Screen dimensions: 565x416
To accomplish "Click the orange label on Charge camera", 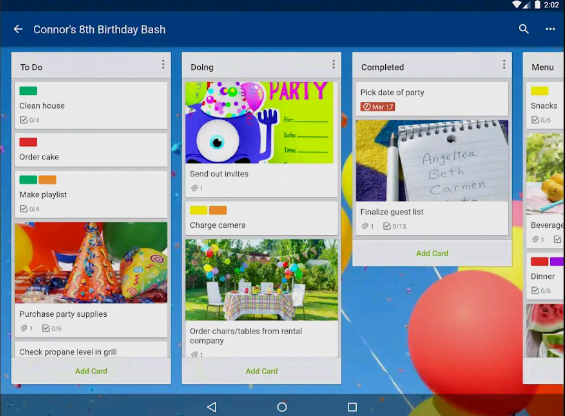I will (218, 210).
